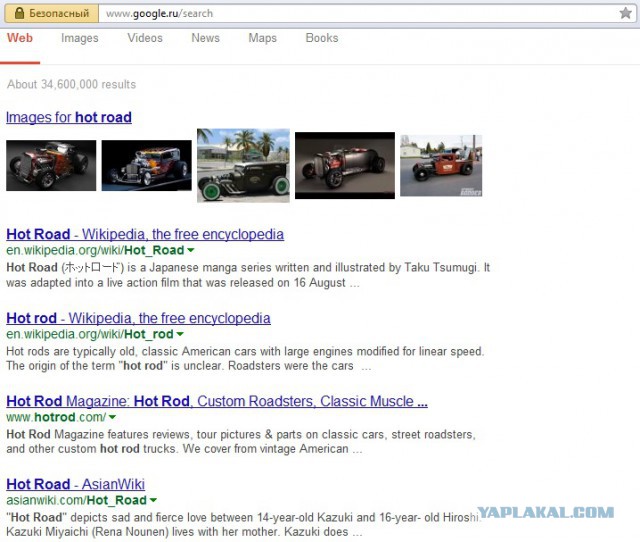Expand dropdown arrow next to en.wikipedia.org/wiki/Hot_rod
The height and width of the screenshot is (542, 640).
[180, 334]
